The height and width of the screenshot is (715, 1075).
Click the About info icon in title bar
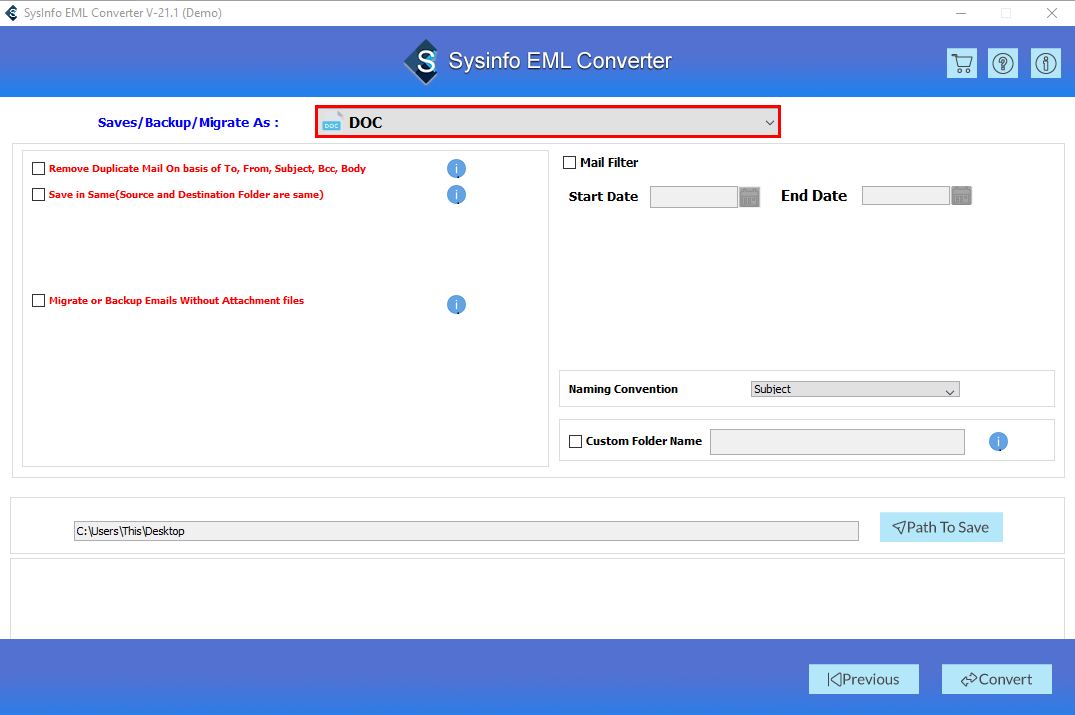click(1045, 62)
